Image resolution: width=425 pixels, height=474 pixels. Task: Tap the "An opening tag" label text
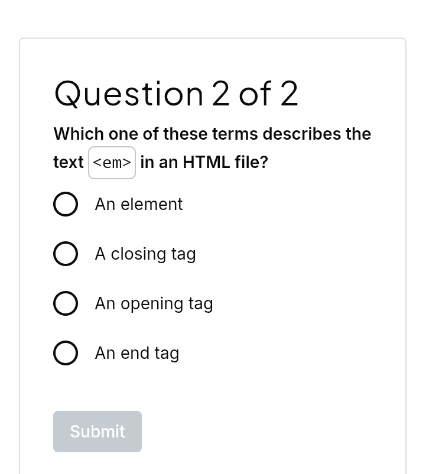(x=154, y=304)
